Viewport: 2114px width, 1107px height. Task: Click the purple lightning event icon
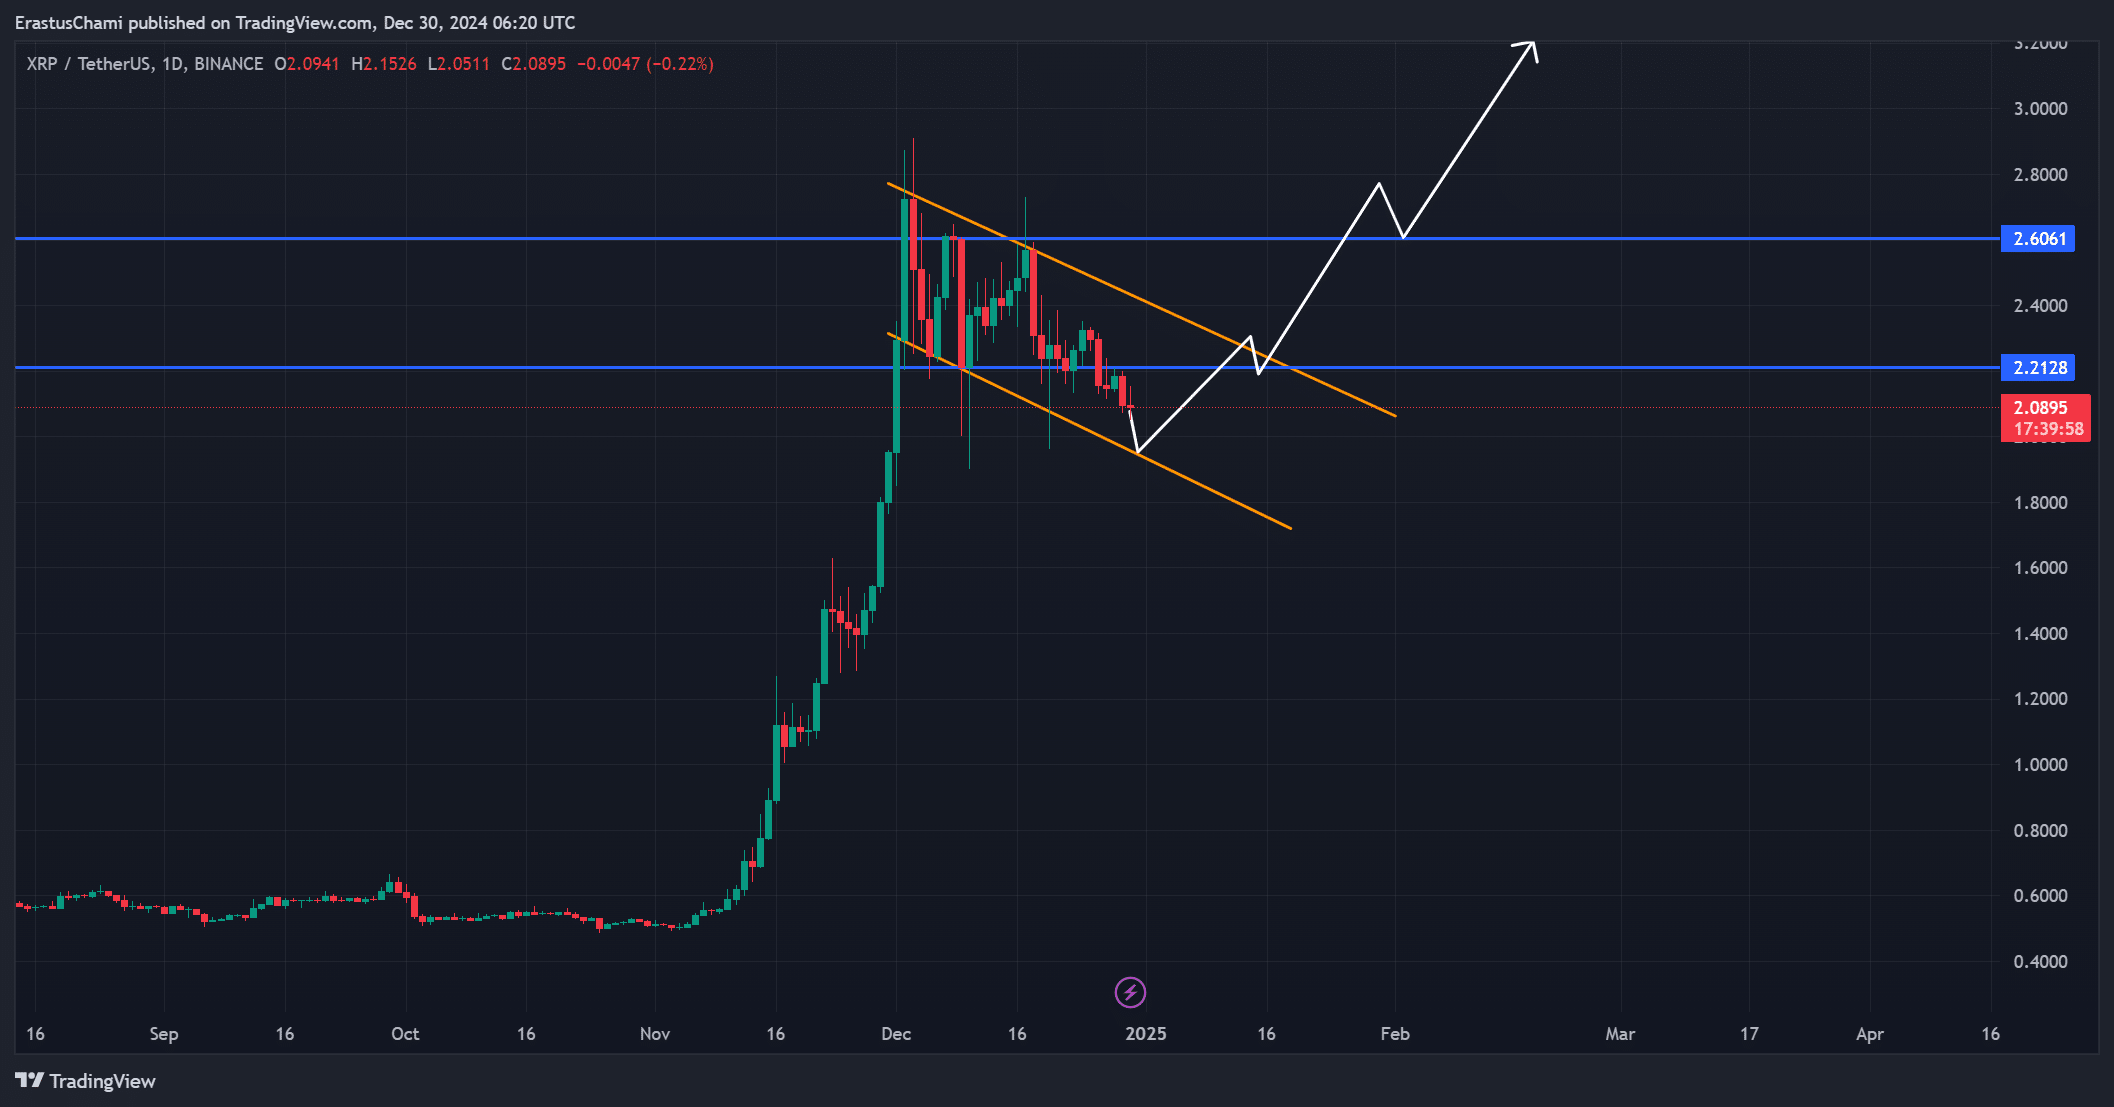(1130, 992)
